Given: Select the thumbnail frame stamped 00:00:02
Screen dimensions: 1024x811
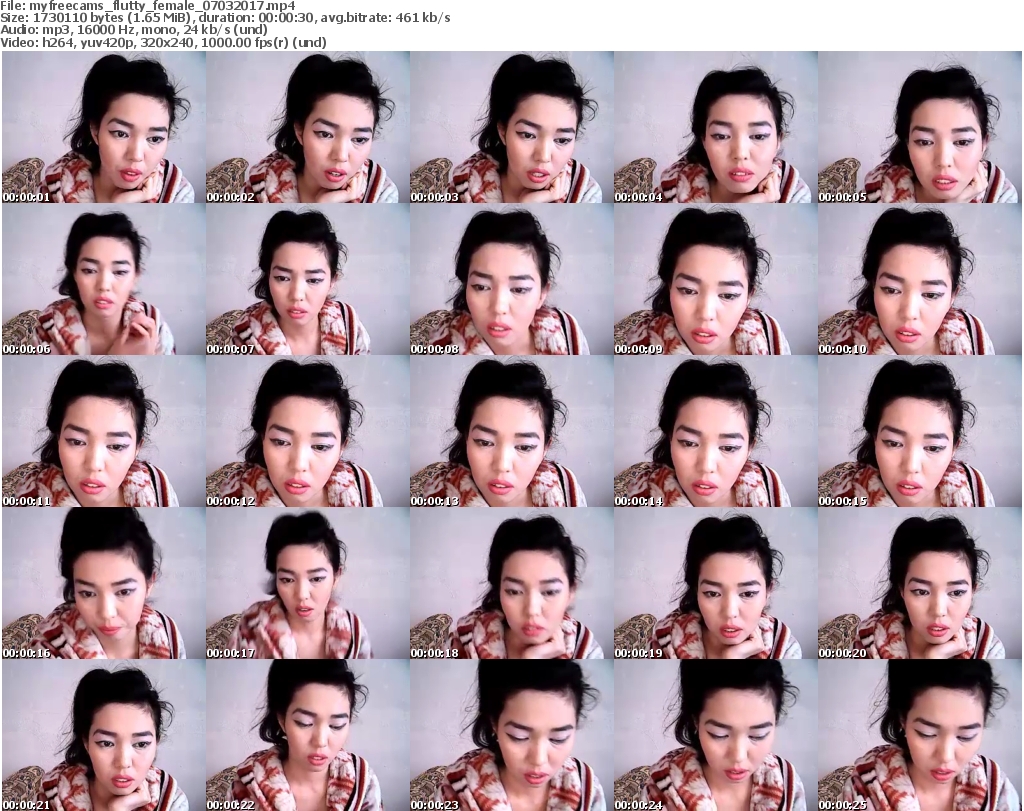Looking at the screenshot, I should click(x=308, y=127).
